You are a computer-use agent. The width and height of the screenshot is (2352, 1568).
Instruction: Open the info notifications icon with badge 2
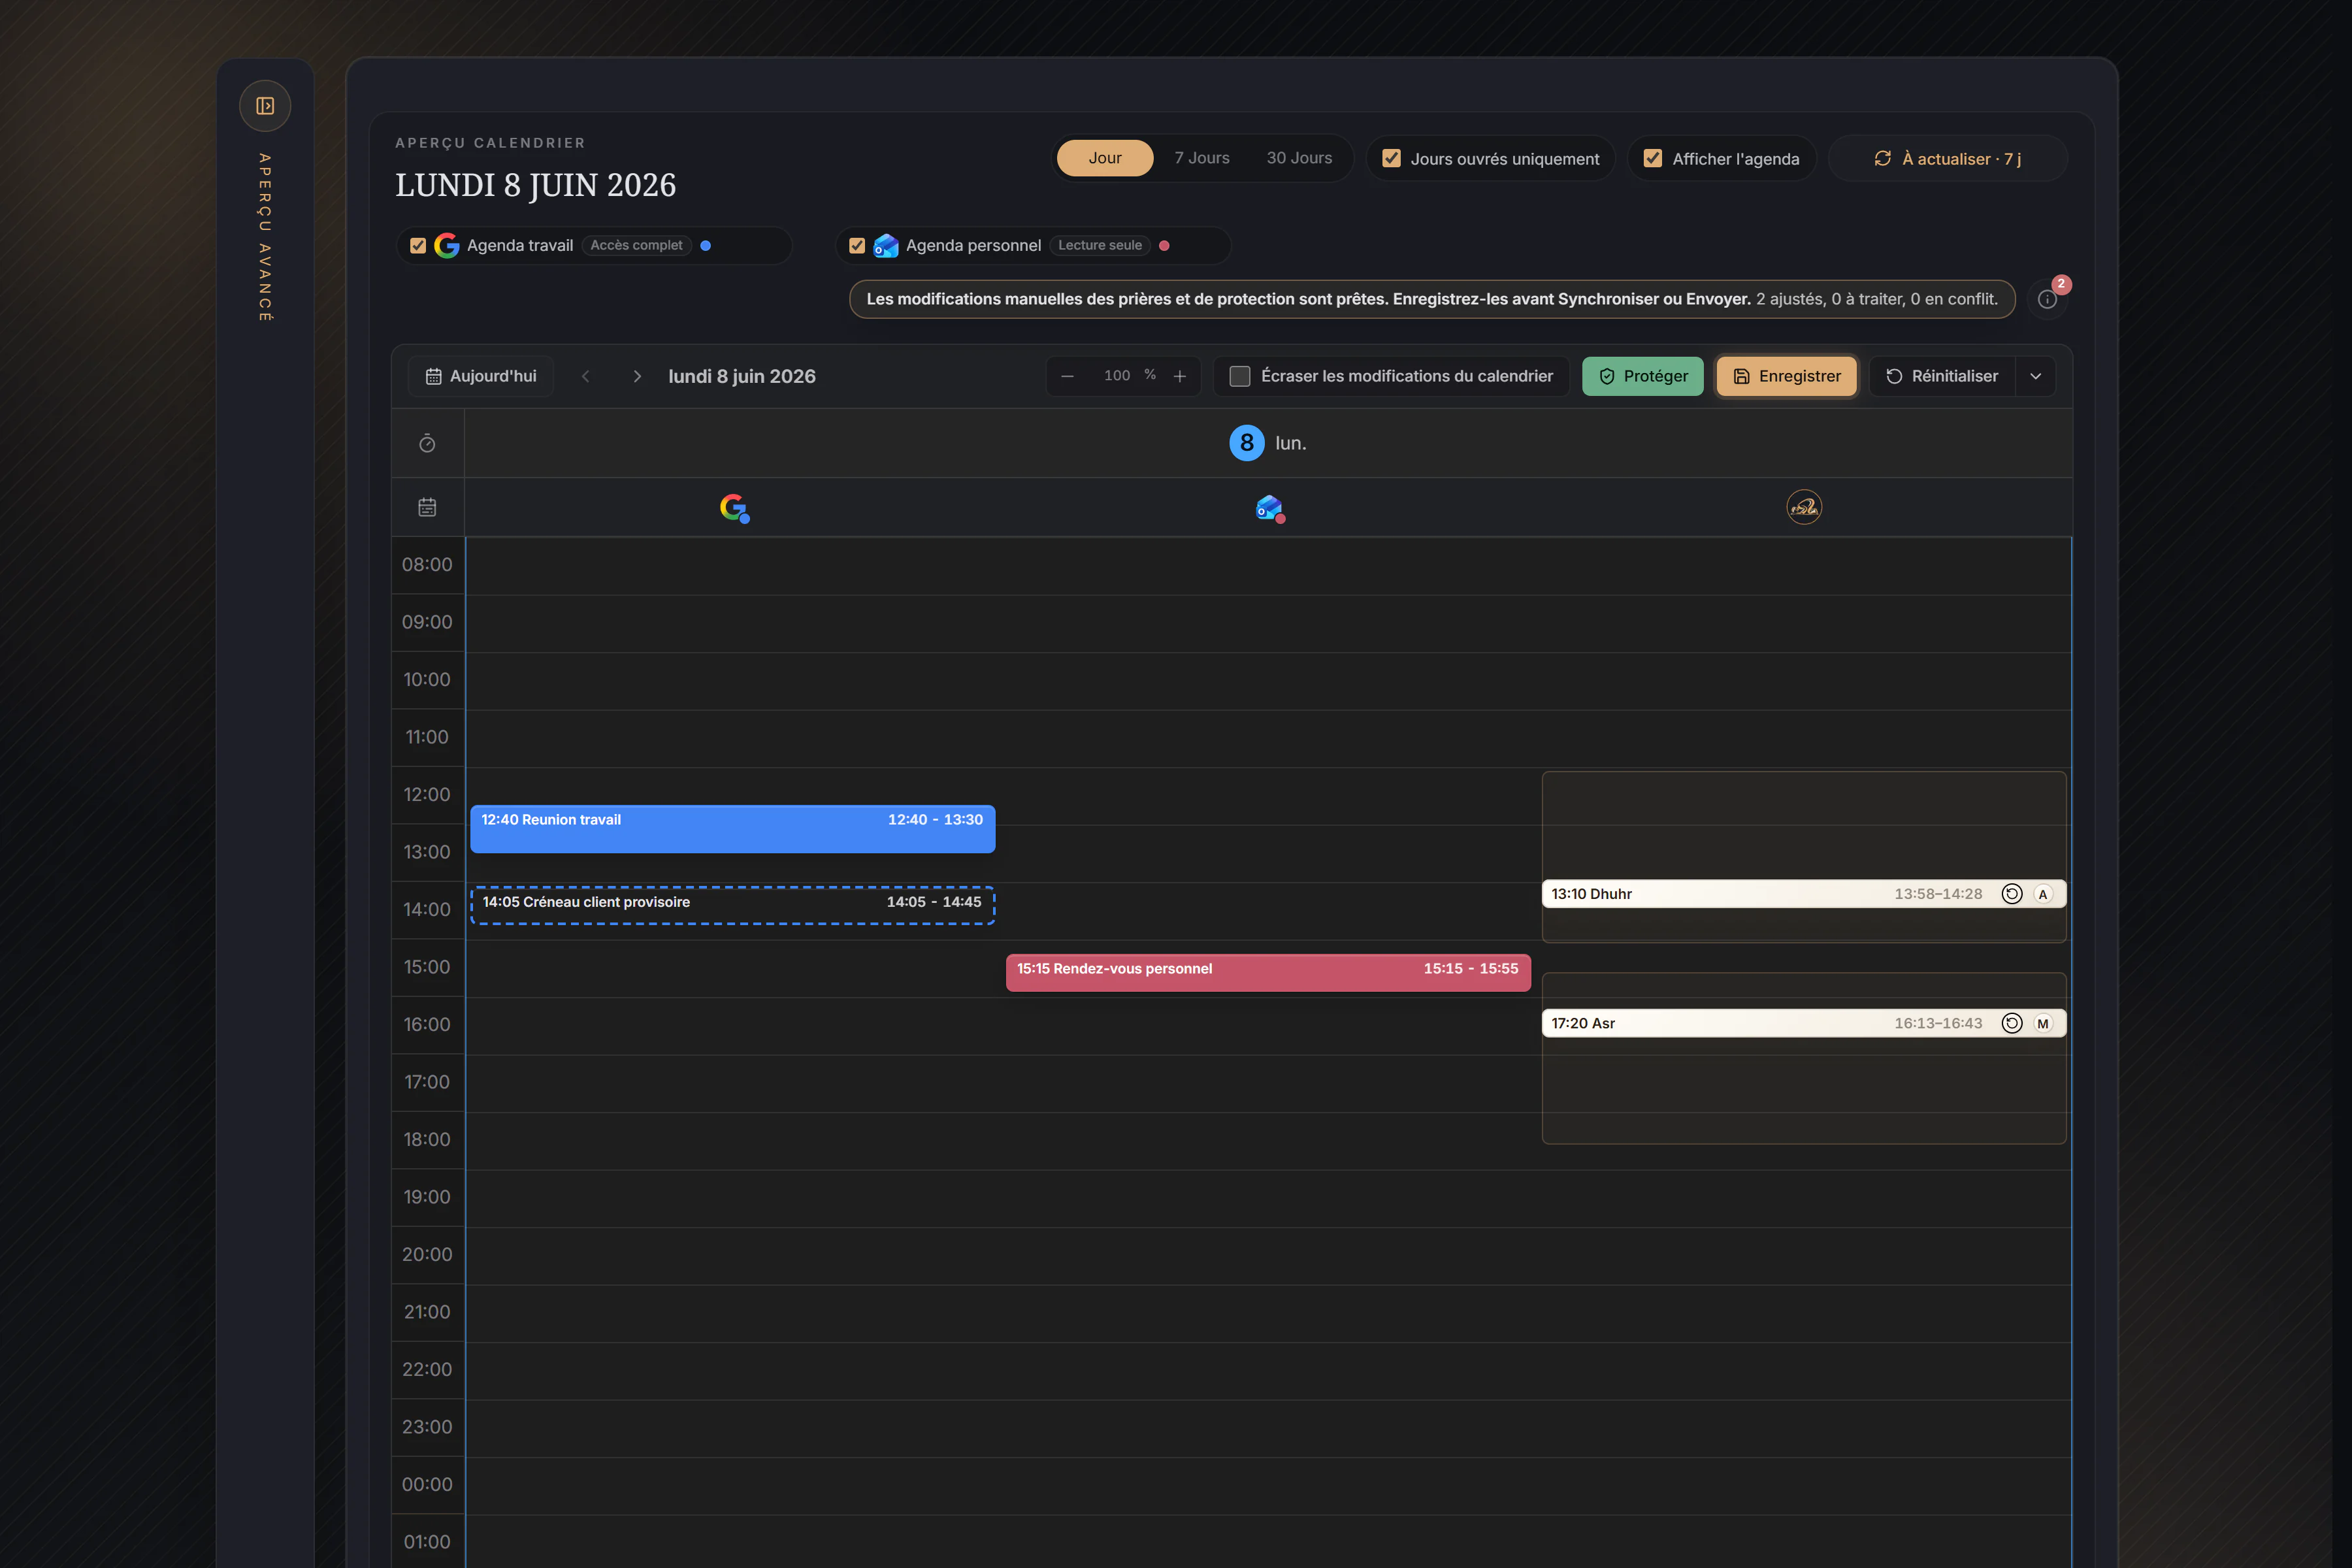[2047, 299]
